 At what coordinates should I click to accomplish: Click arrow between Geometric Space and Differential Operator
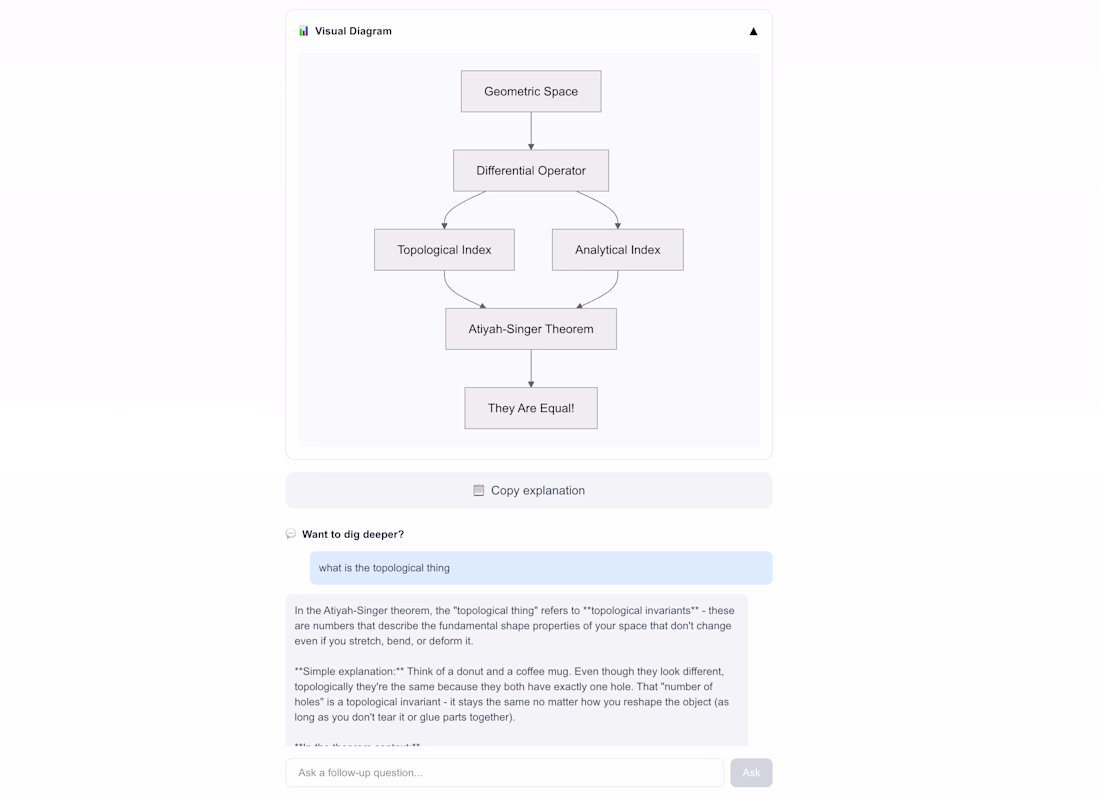[x=531, y=131]
